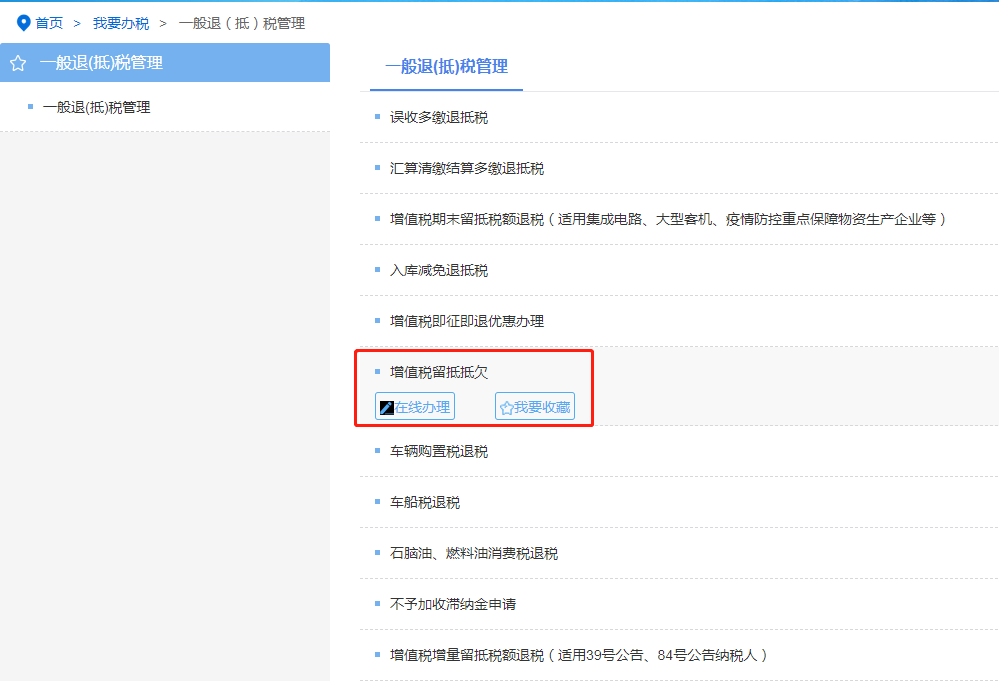Open the 我要办税 breadcrumb link

120,24
